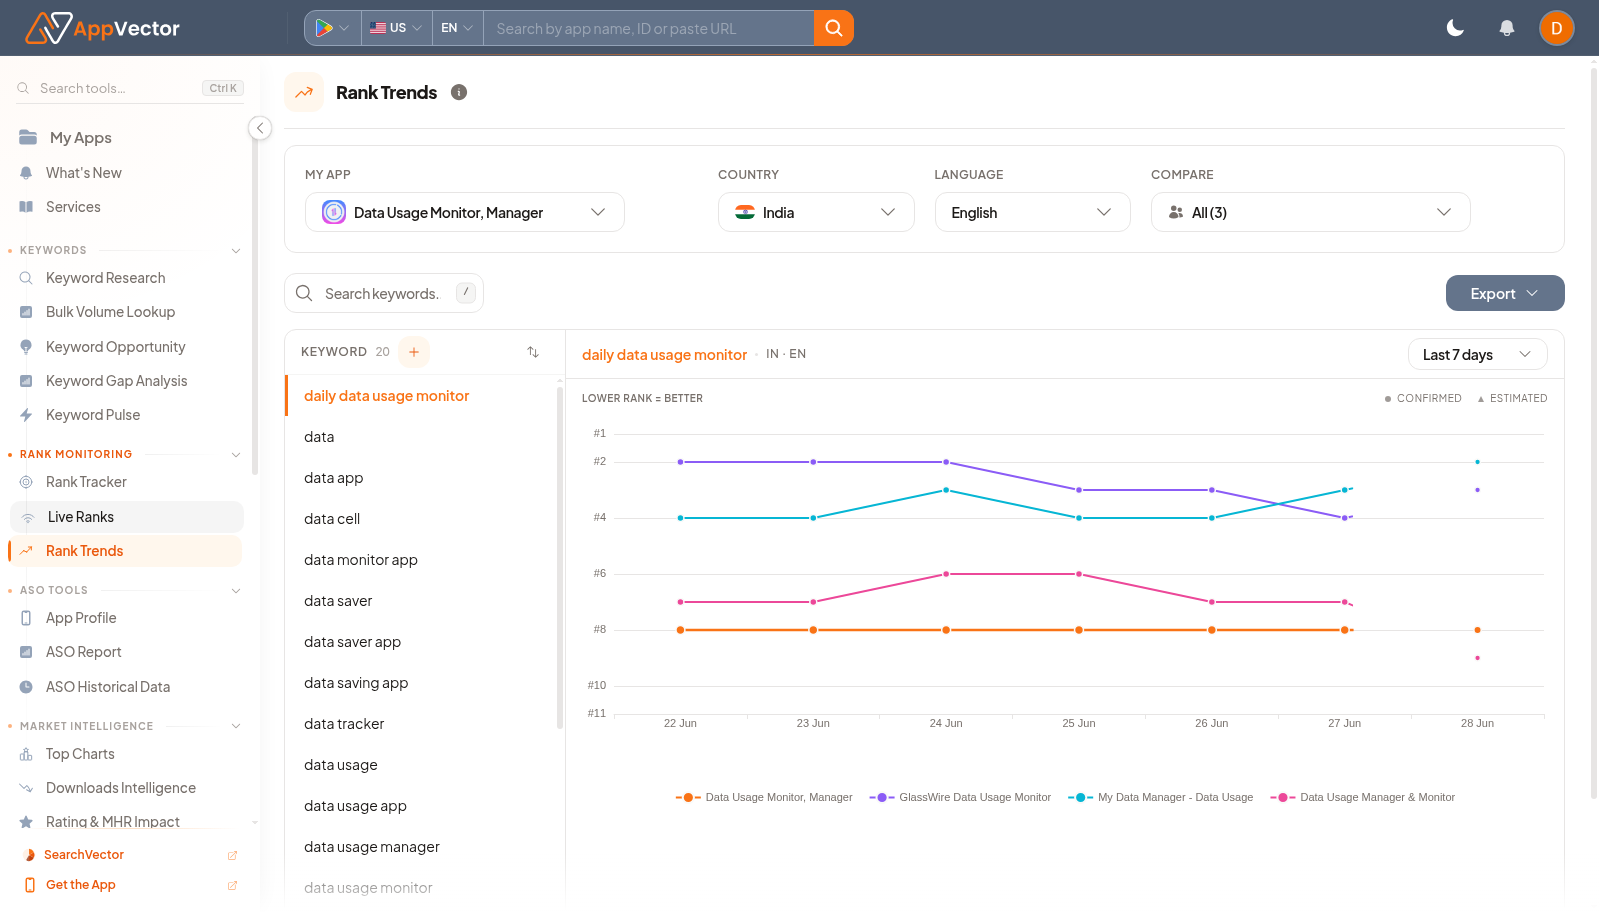
Task: Open My Apps in the sidebar
Action: [x=80, y=138]
